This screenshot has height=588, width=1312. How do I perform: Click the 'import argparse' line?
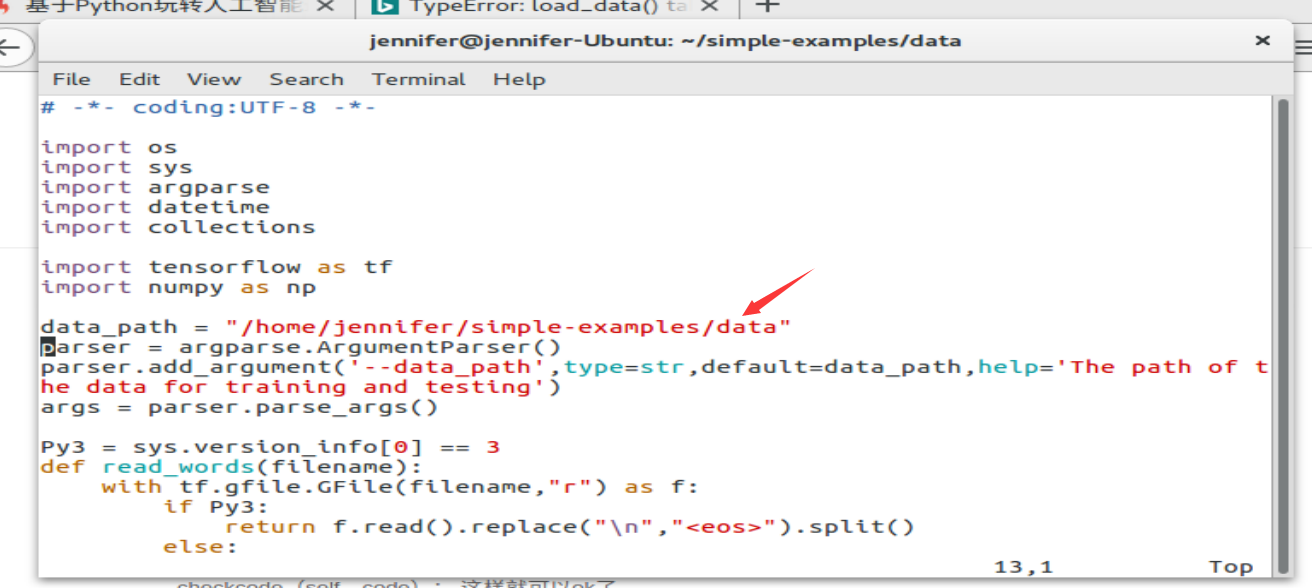[155, 187]
